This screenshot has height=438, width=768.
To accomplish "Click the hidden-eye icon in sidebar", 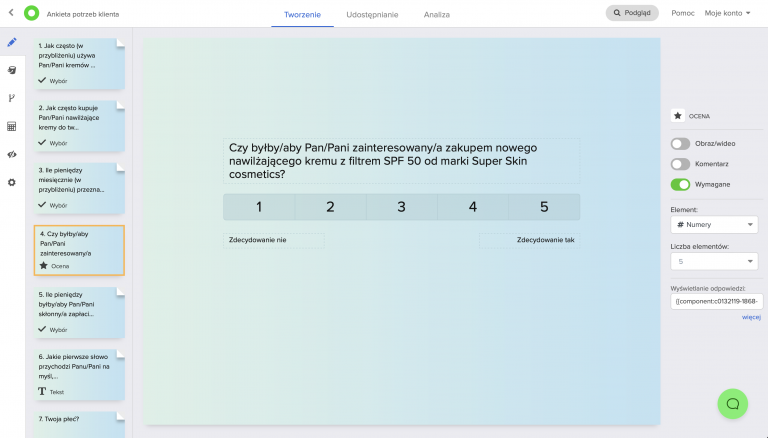I will 12,155.
